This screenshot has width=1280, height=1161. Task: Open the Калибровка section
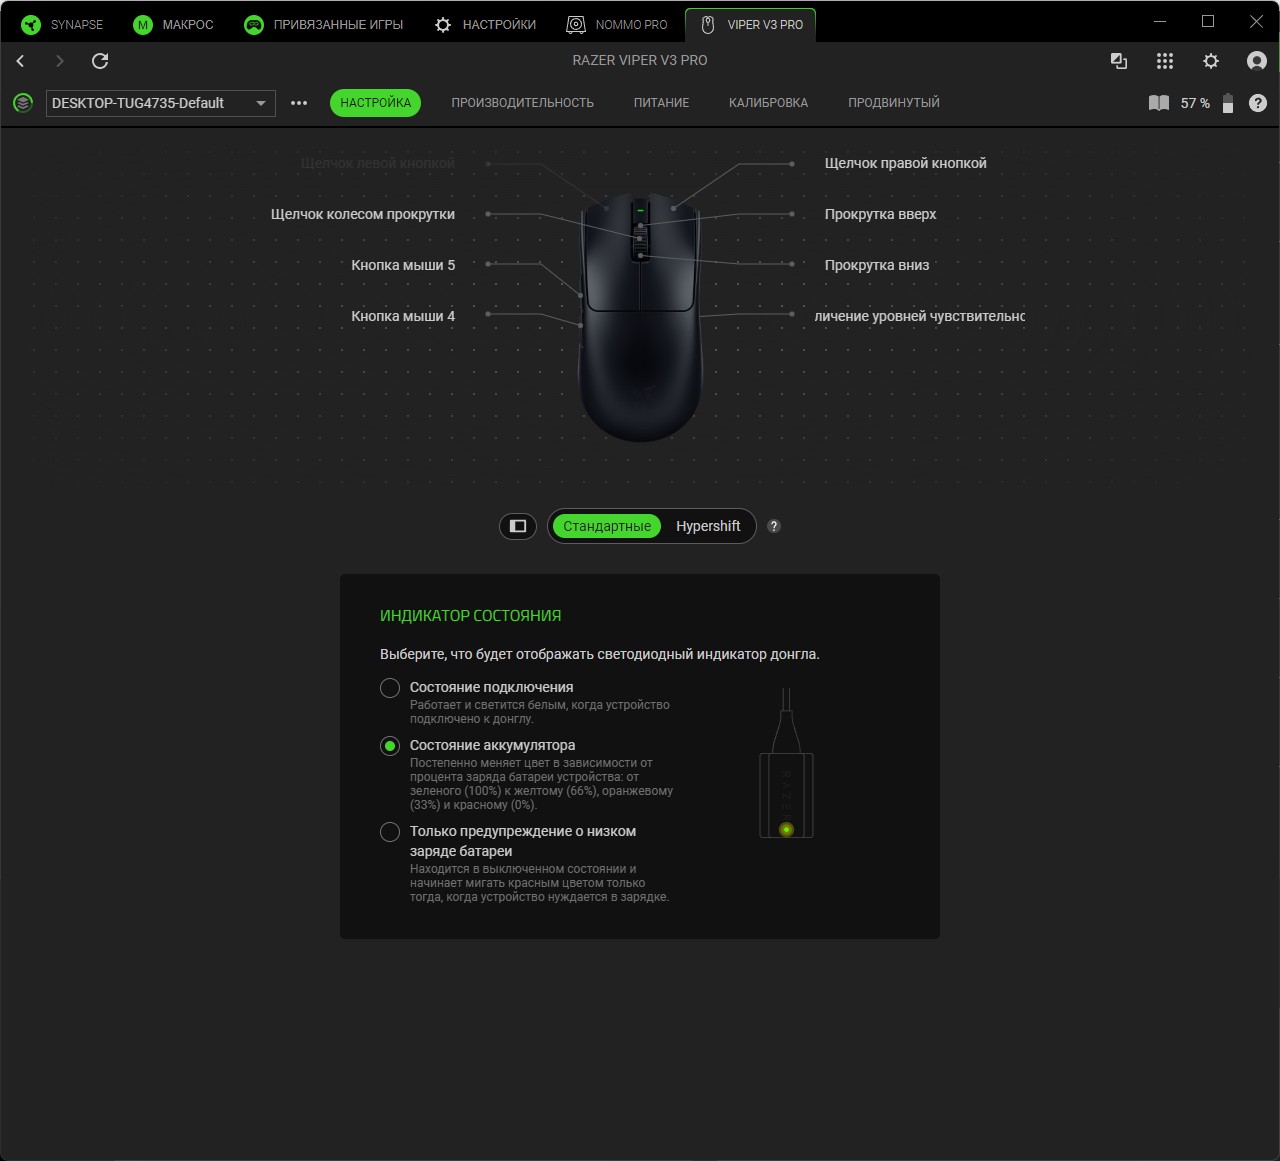[768, 103]
